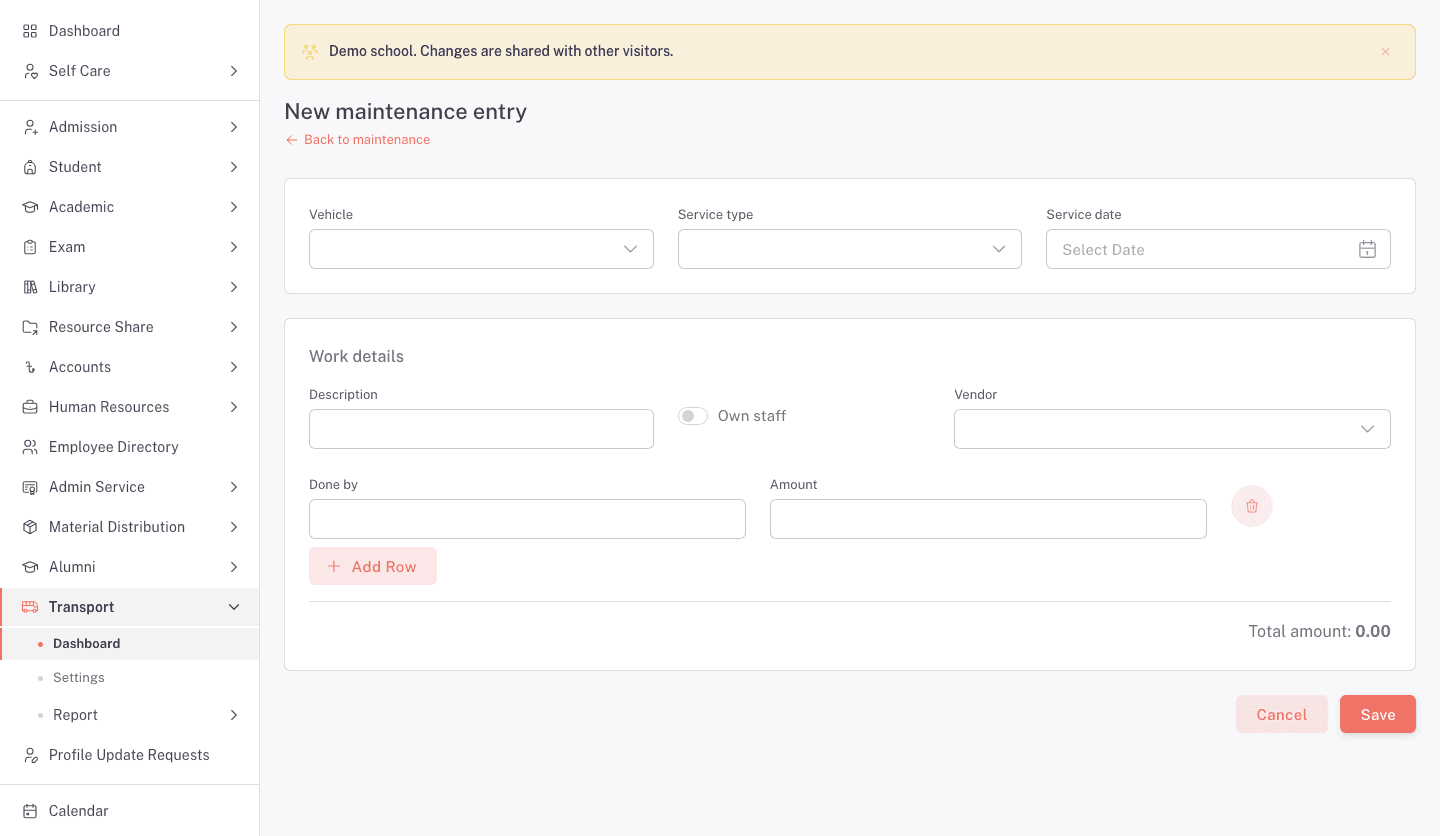Focus the Description input field

[x=481, y=429]
